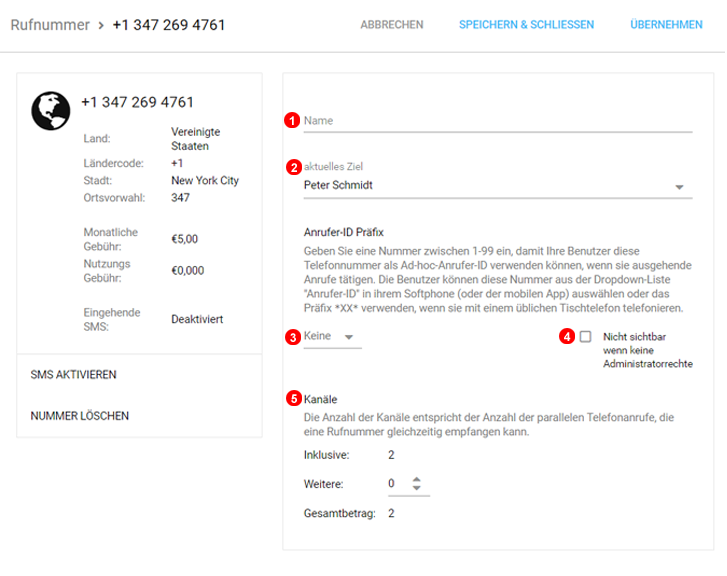Click the globe icon beside the phone number

50,110
